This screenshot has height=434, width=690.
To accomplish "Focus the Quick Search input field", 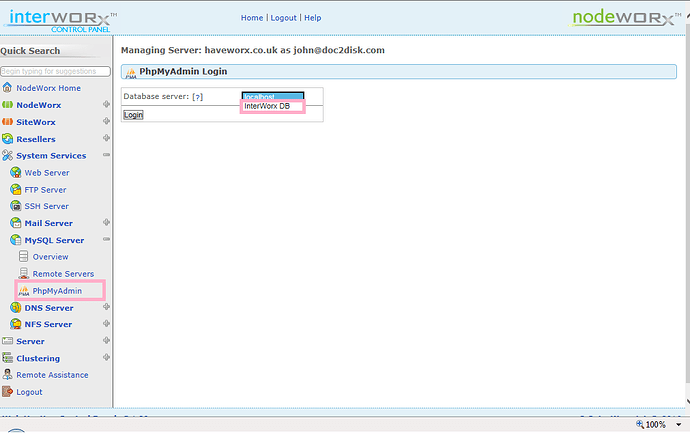I will click(55, 71).
